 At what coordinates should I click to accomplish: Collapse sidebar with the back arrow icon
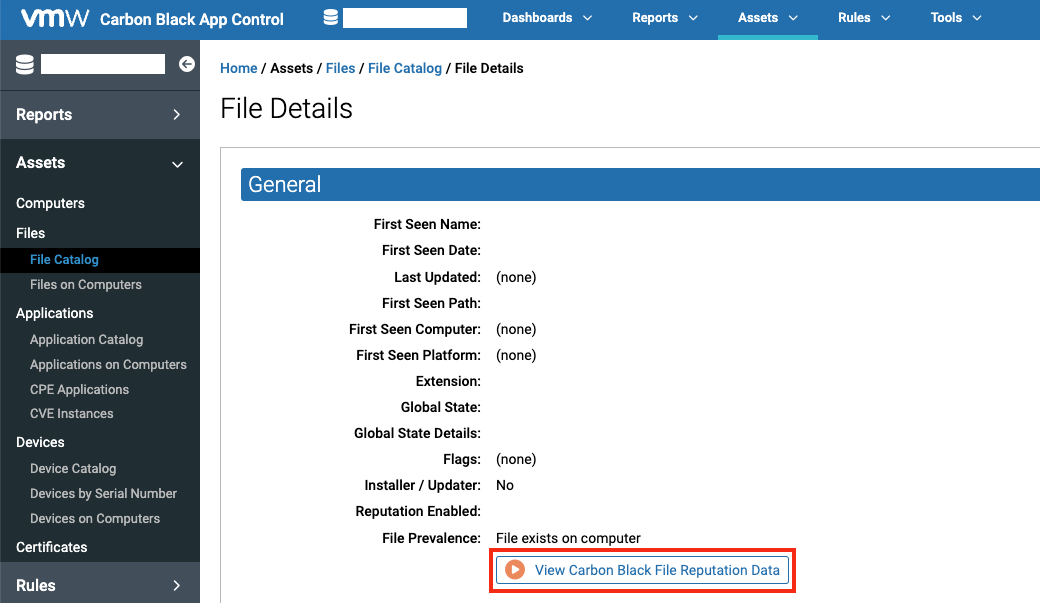[x=186, y=64]
